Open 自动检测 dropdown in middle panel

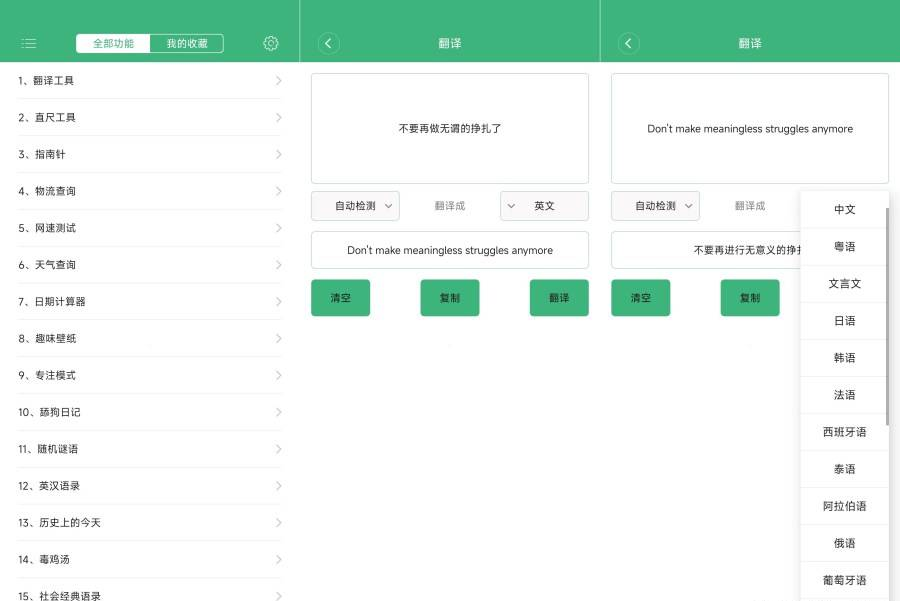355,206
